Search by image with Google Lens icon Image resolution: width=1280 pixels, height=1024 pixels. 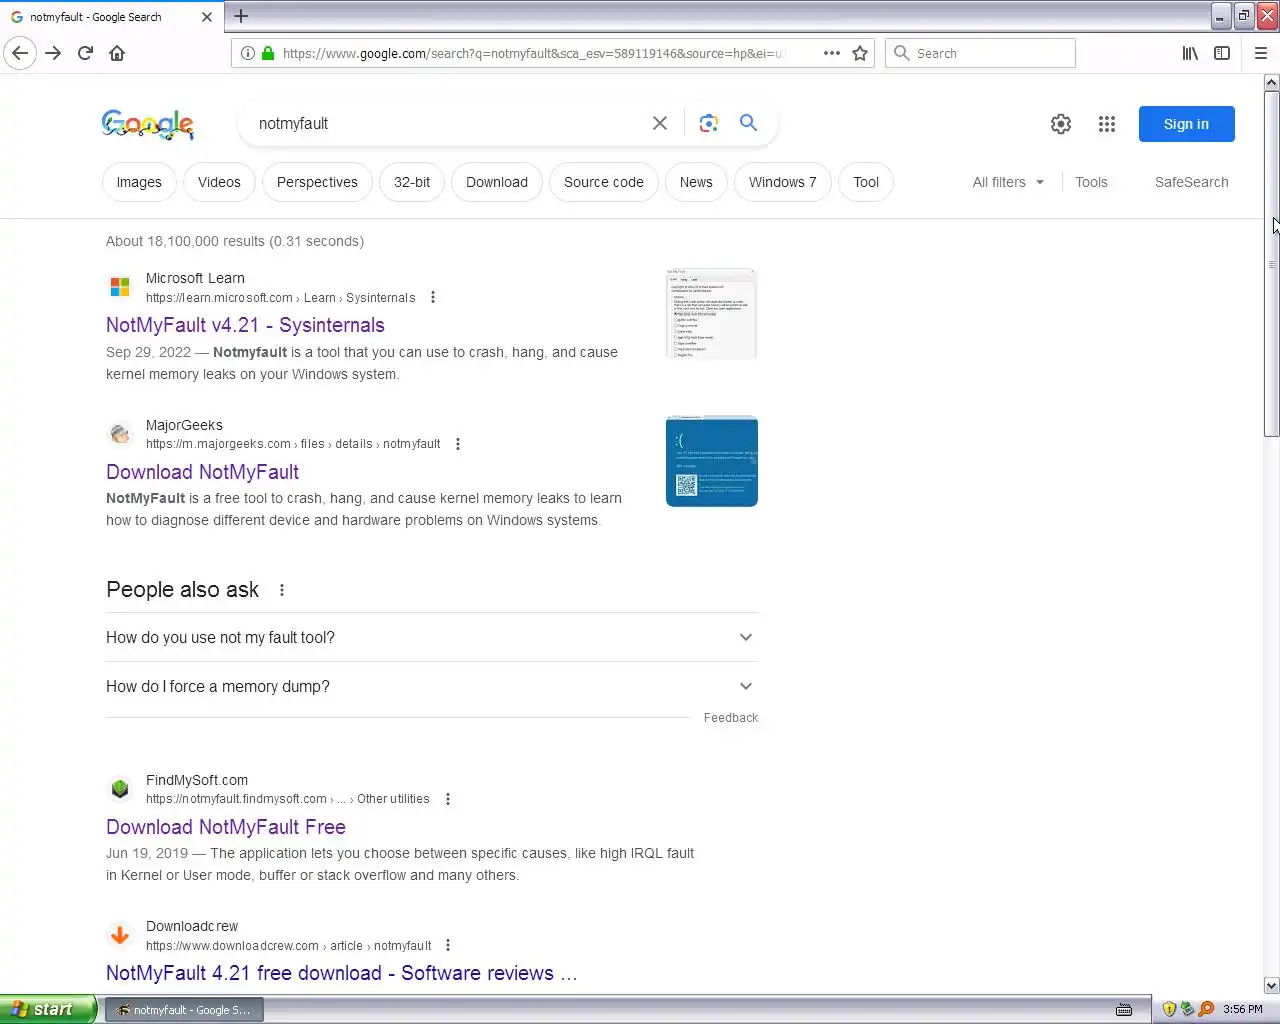coord(709,123)
